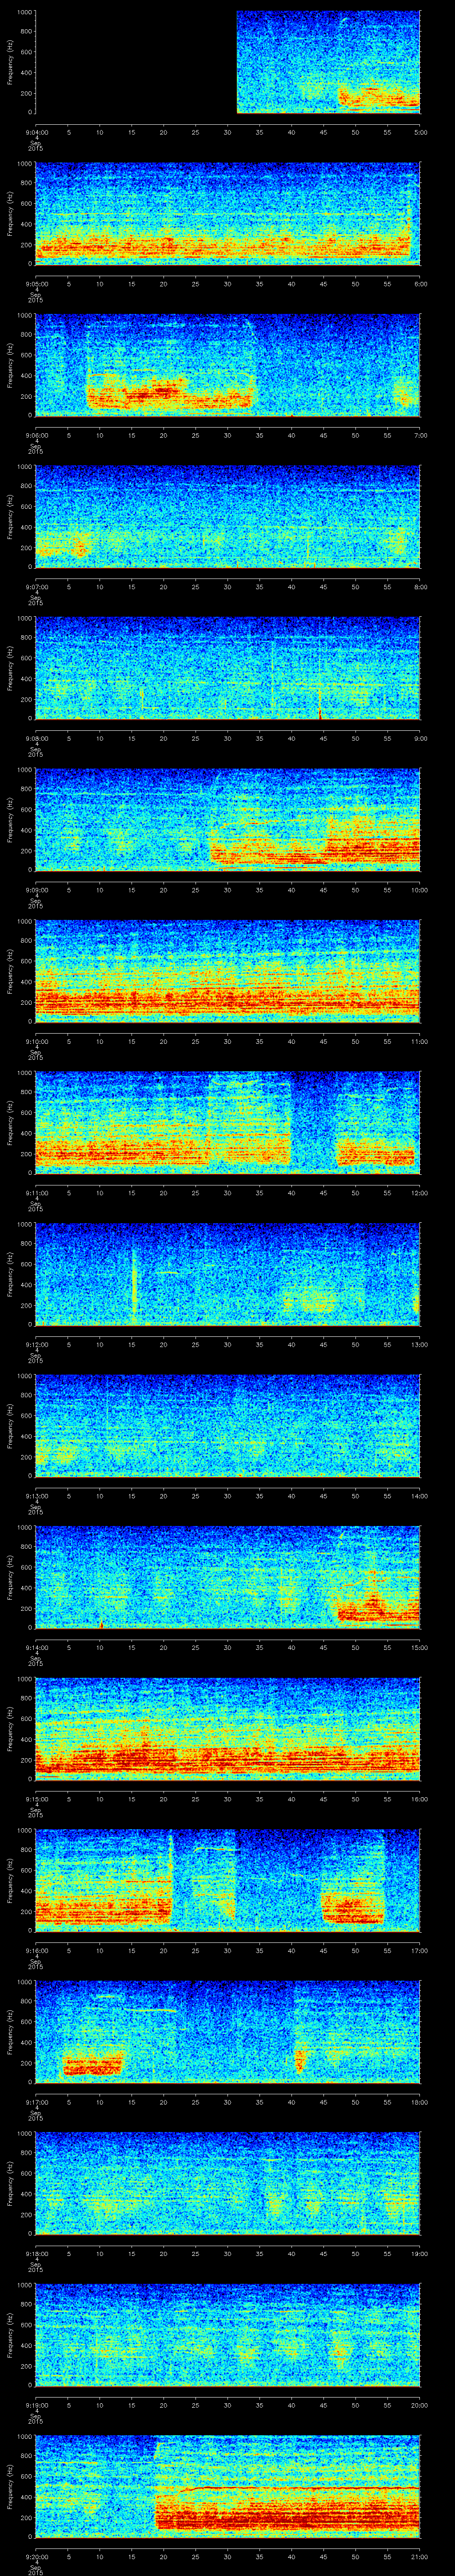Click the 9:10:00 start time label
Viewport: 455px width, 2576px height.
click(36, 1041)
